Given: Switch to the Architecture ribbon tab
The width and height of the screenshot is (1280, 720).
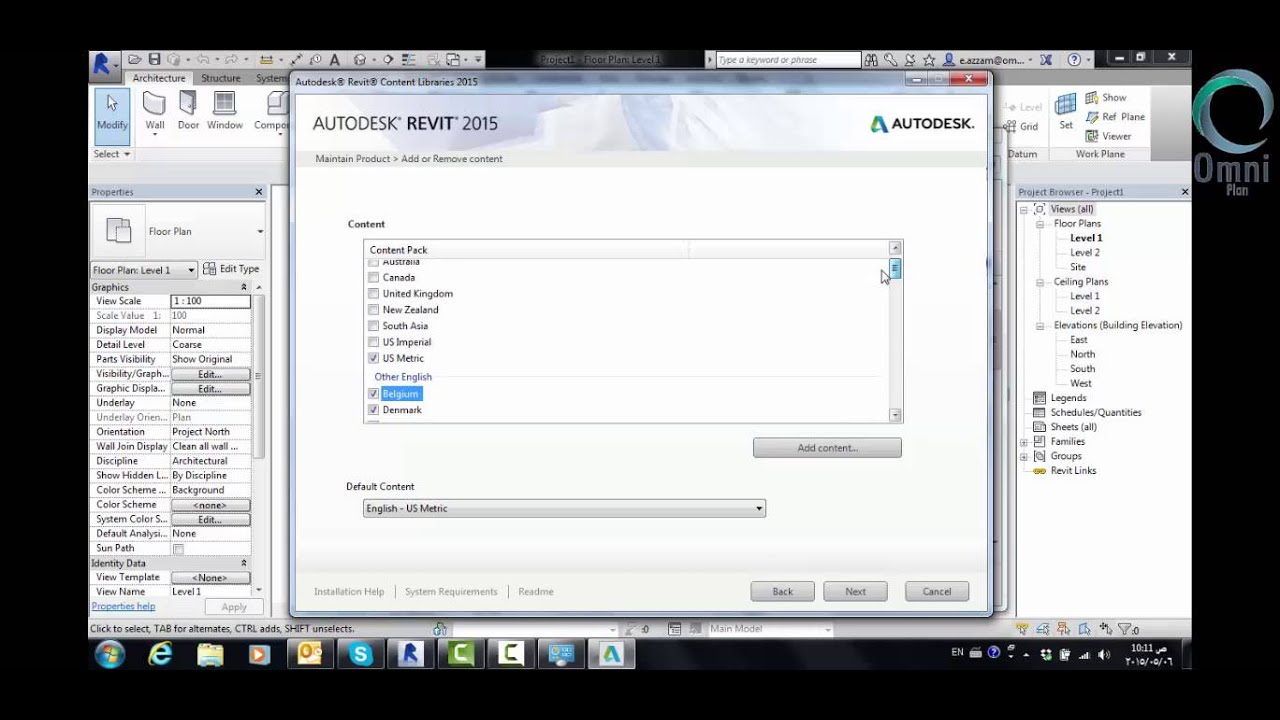Looking at the screenshot, I should [159, 78].
